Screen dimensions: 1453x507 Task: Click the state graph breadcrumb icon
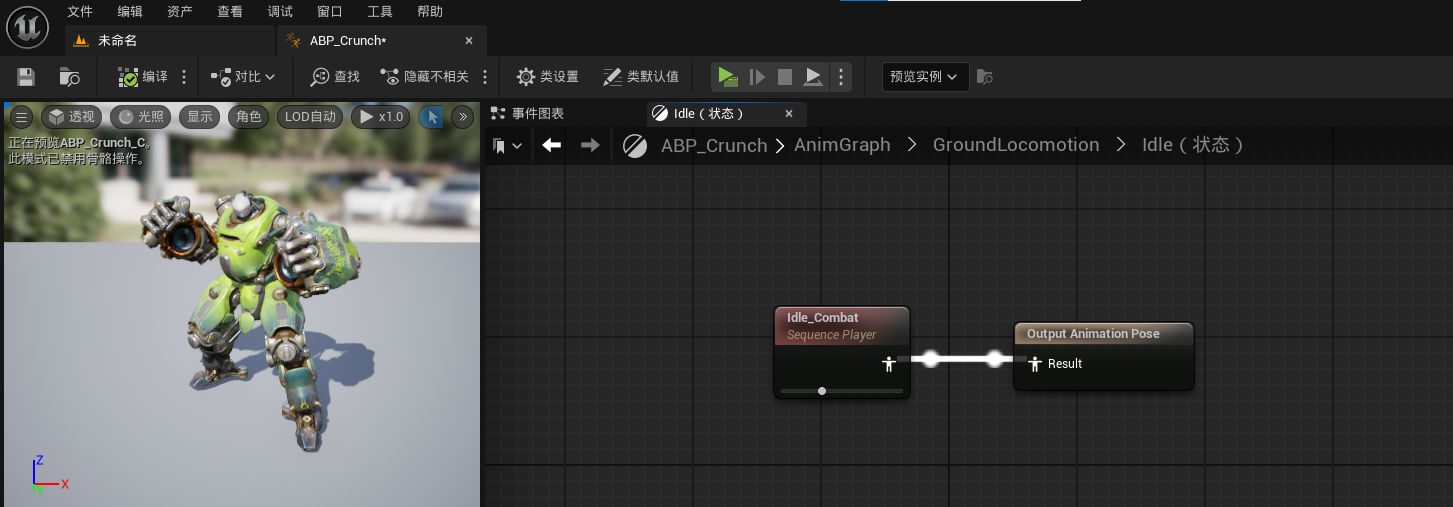coord(635,146)
